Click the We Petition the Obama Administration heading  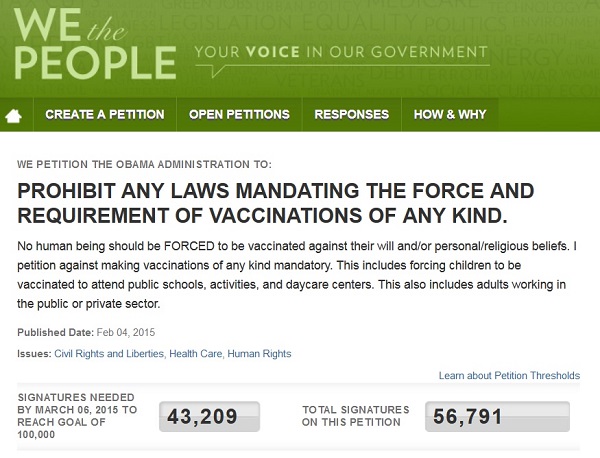click(144, 164)
